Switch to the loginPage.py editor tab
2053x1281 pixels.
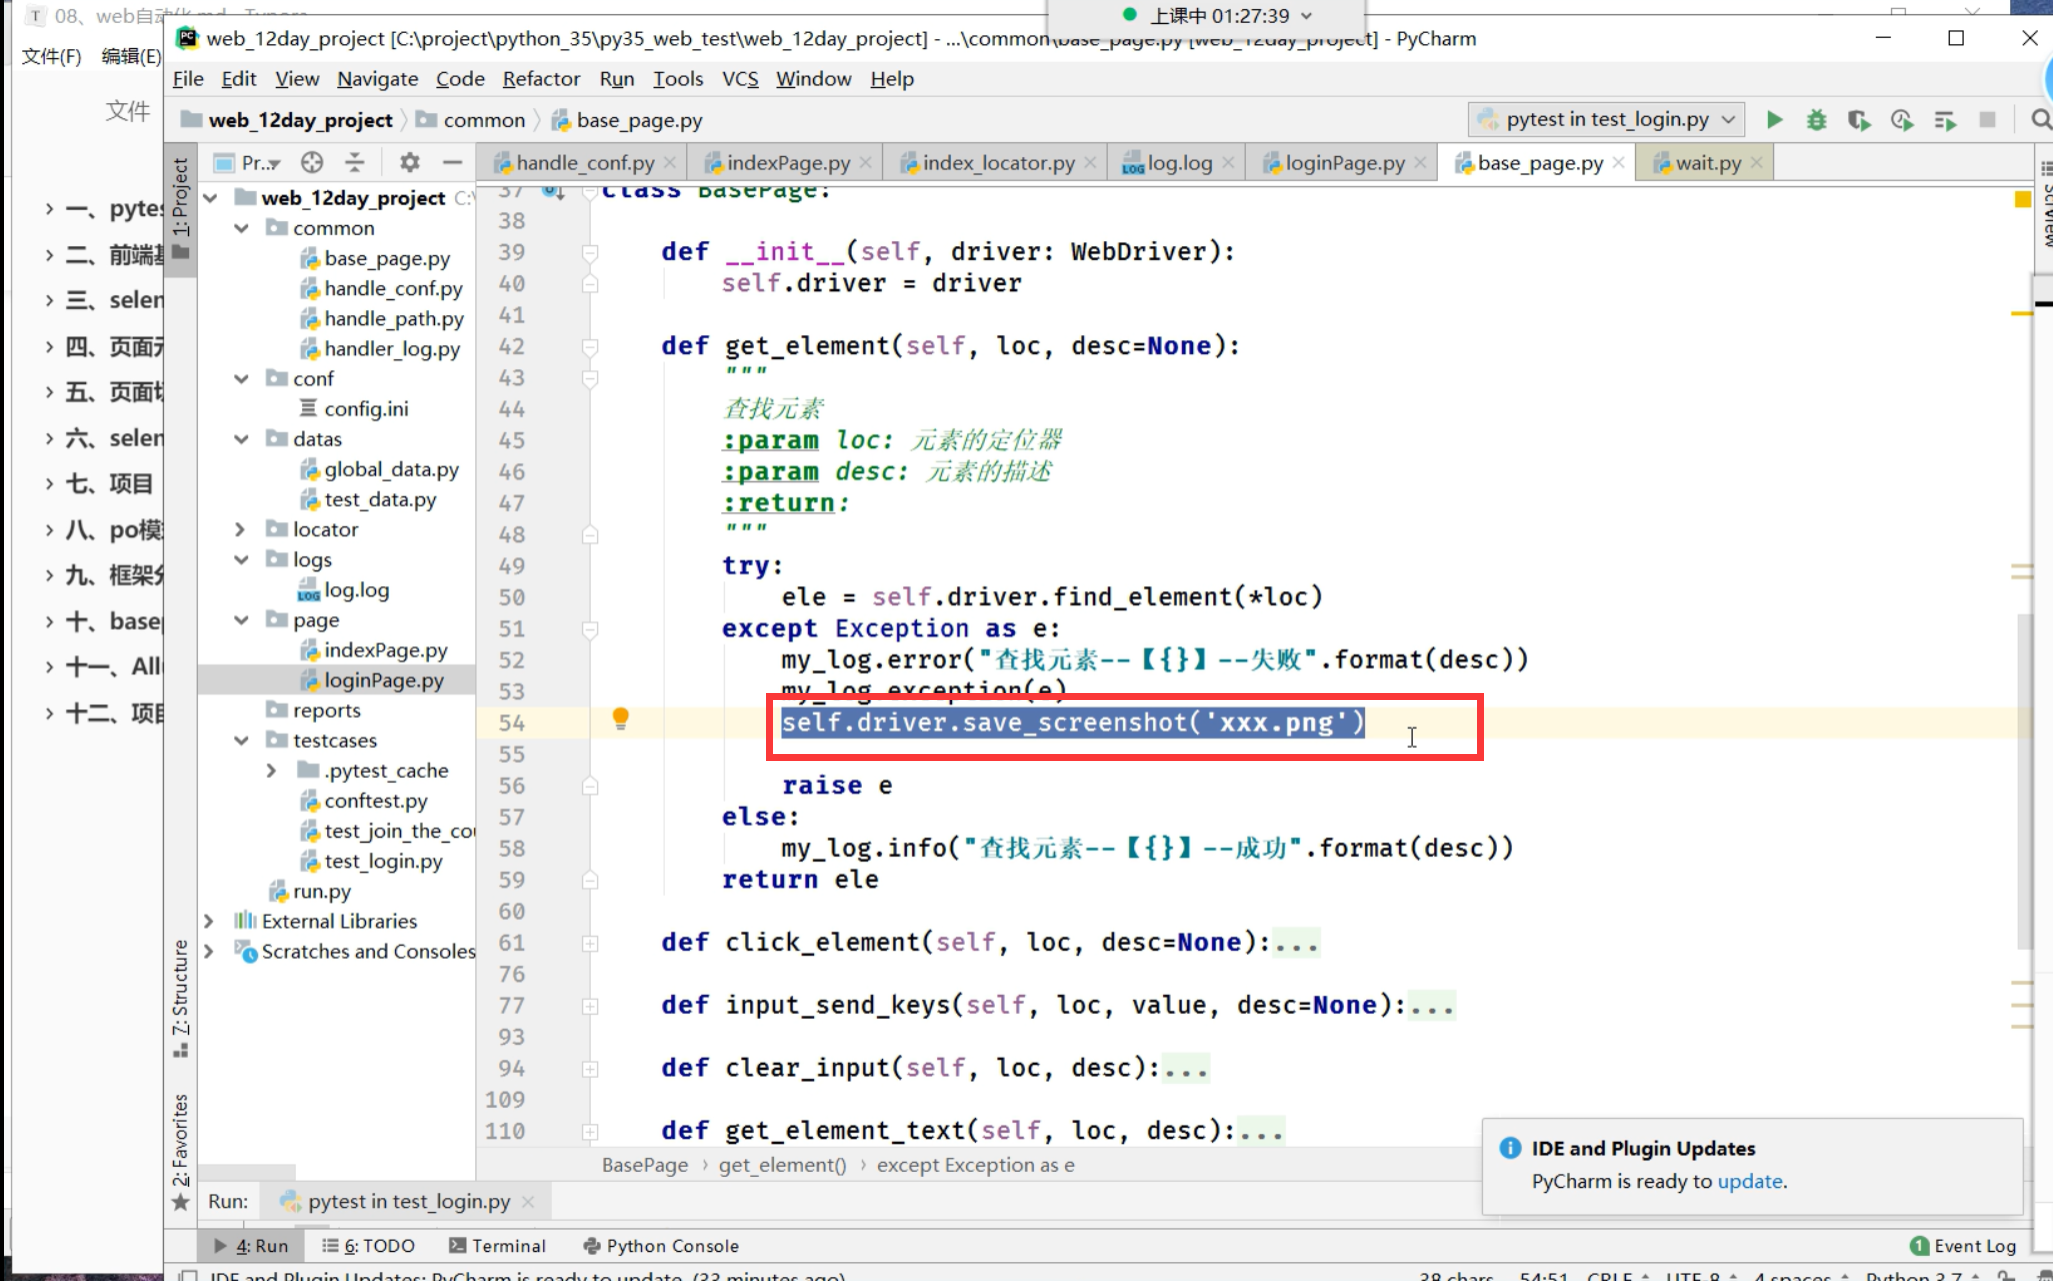click(x=1344, y=163)
